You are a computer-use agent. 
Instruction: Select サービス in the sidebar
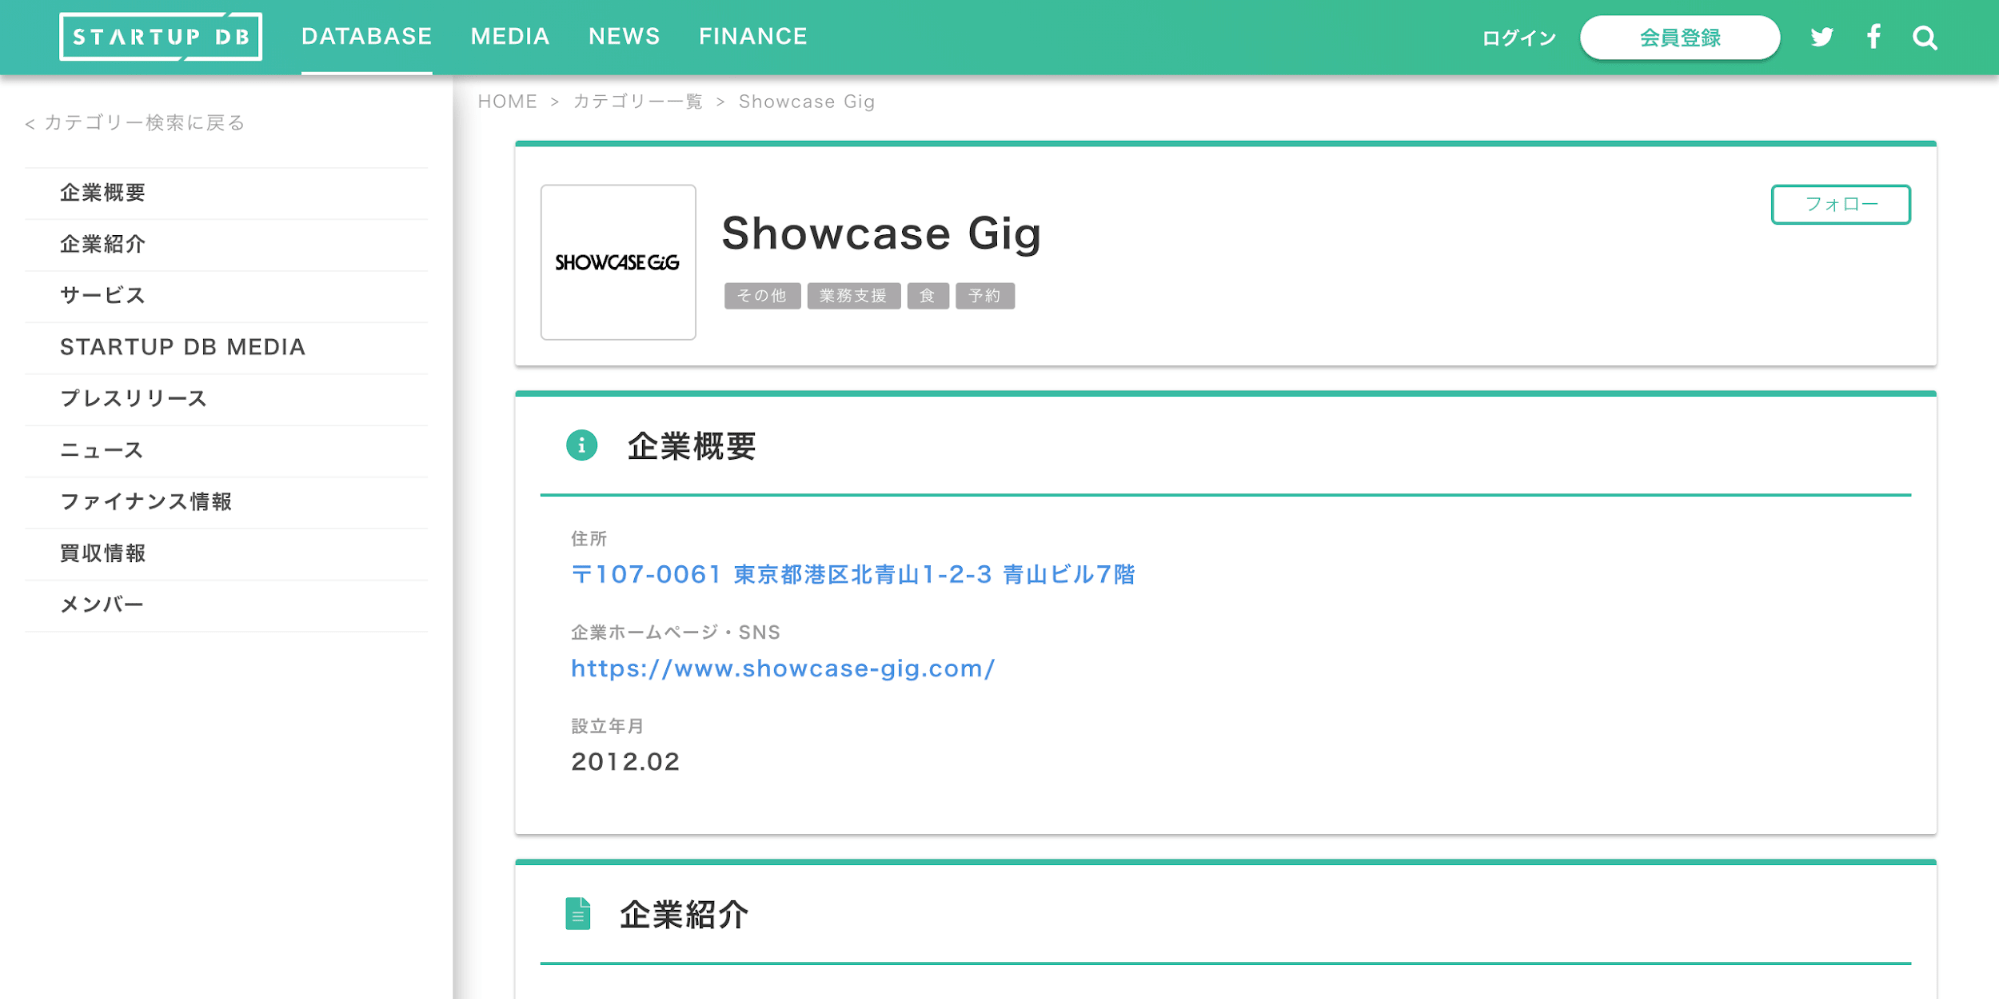click(x=226, y=296)
